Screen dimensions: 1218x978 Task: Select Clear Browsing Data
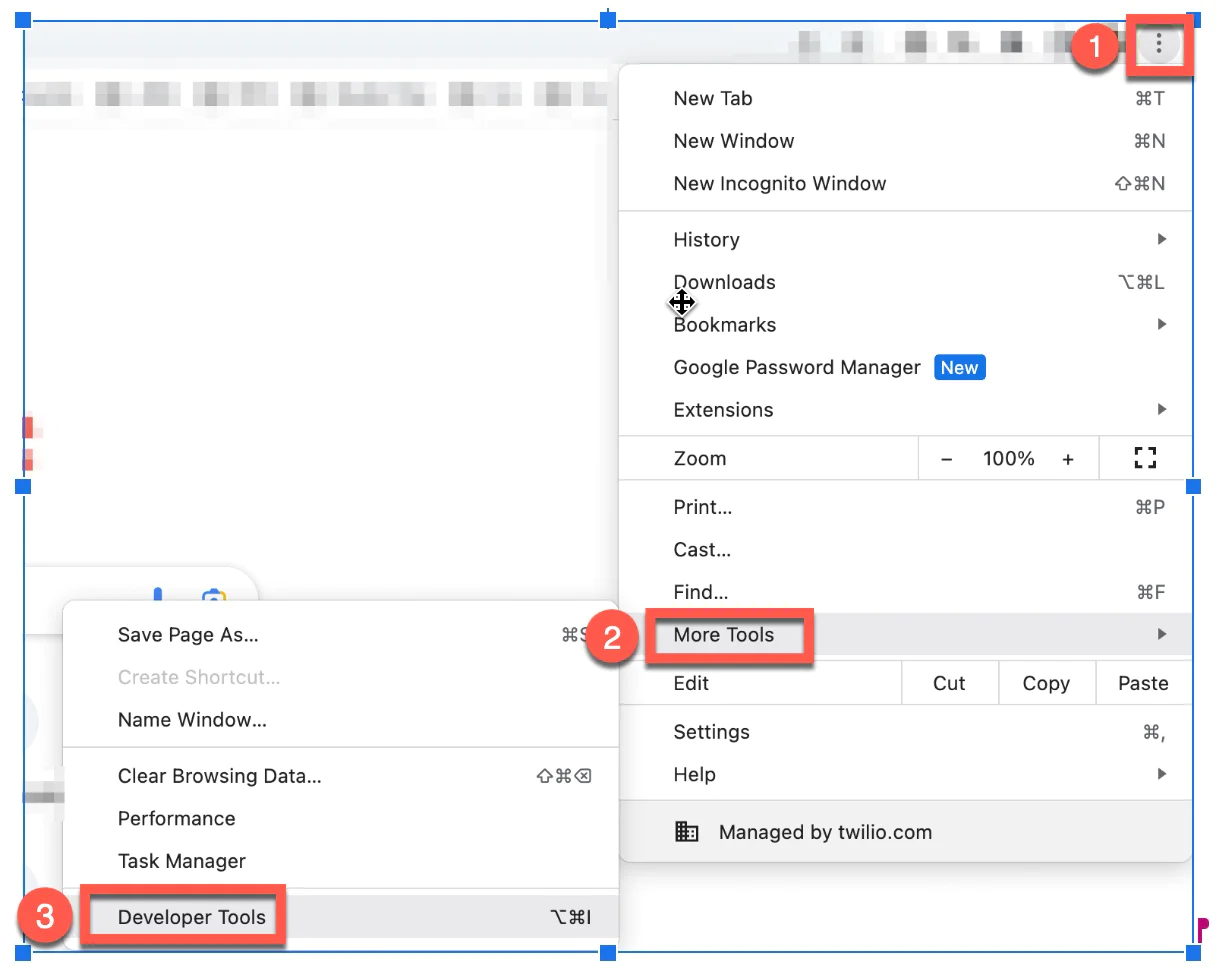point(219,775)
